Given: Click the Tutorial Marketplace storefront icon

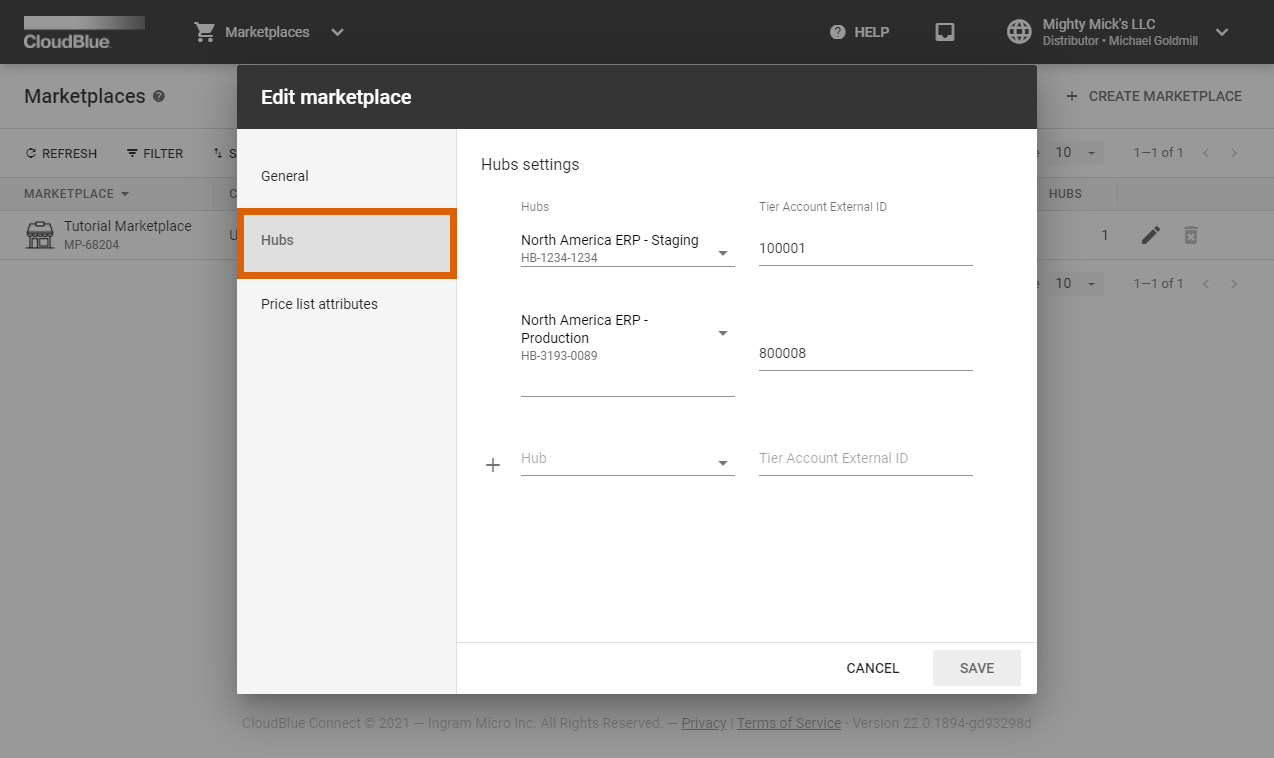Looking at the screenshot, I should tap(39, 234).
